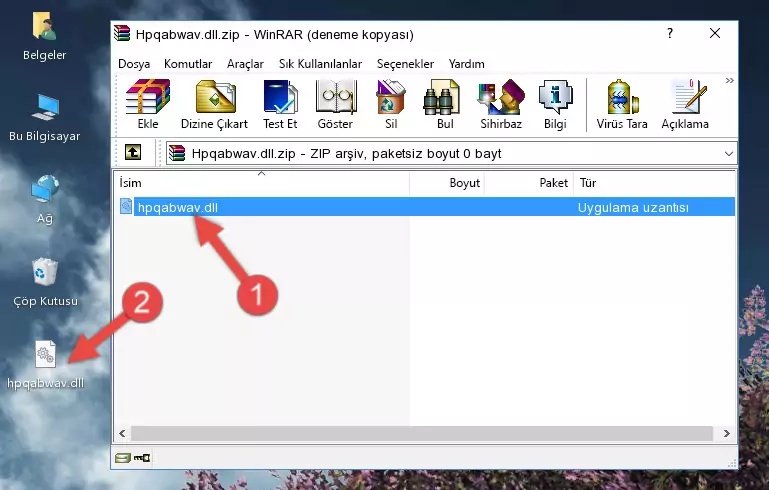Click the Uygulama uzantısı type cell
Viewport: 769px width, 490px height.
click(633, 207)
